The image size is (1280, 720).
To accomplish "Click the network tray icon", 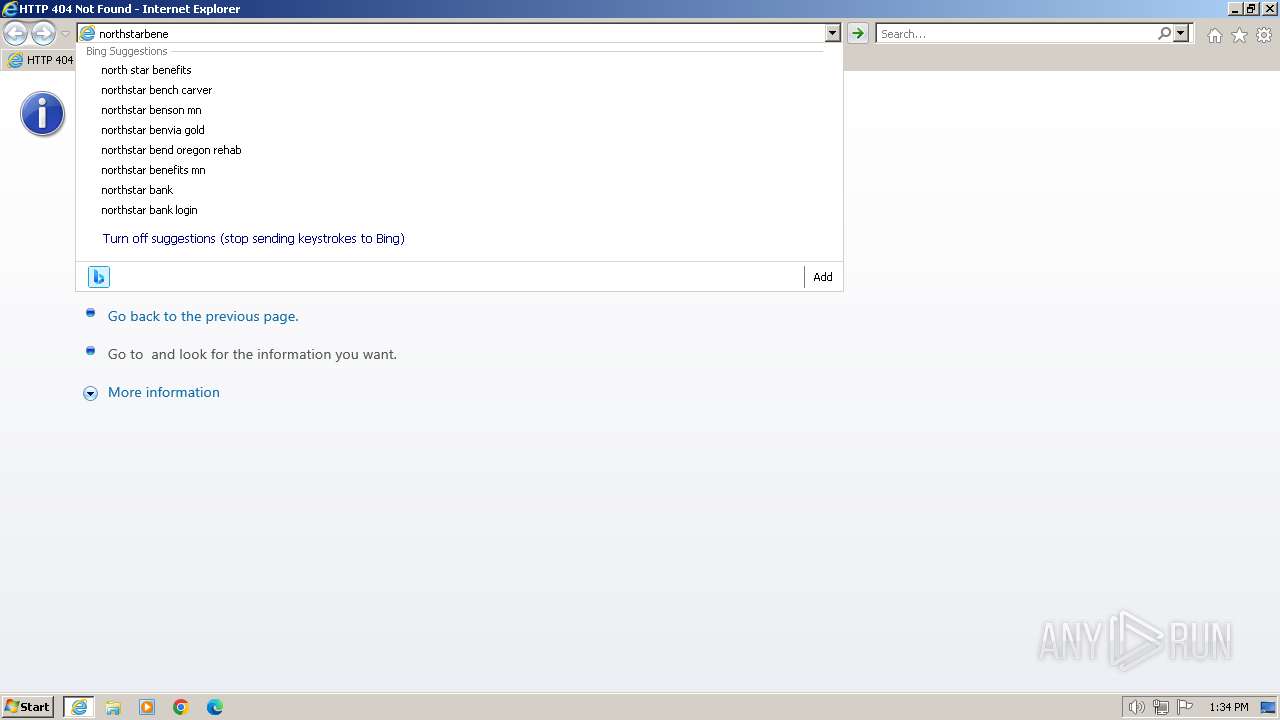I will (x=1161, y=707).
